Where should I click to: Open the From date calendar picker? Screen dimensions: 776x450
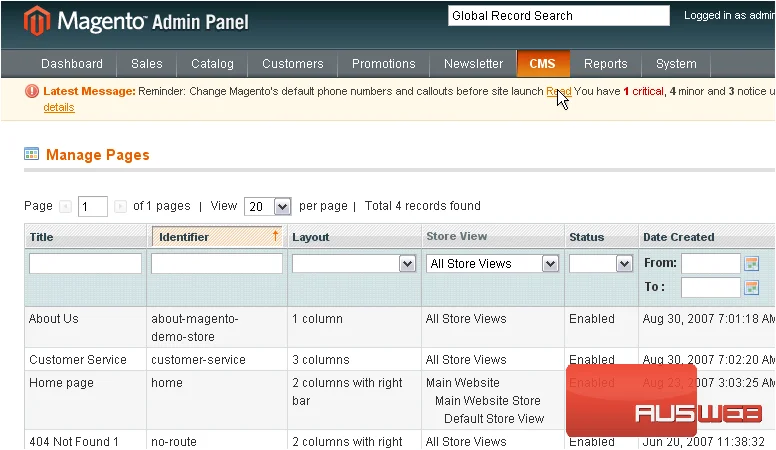[752, 263]
